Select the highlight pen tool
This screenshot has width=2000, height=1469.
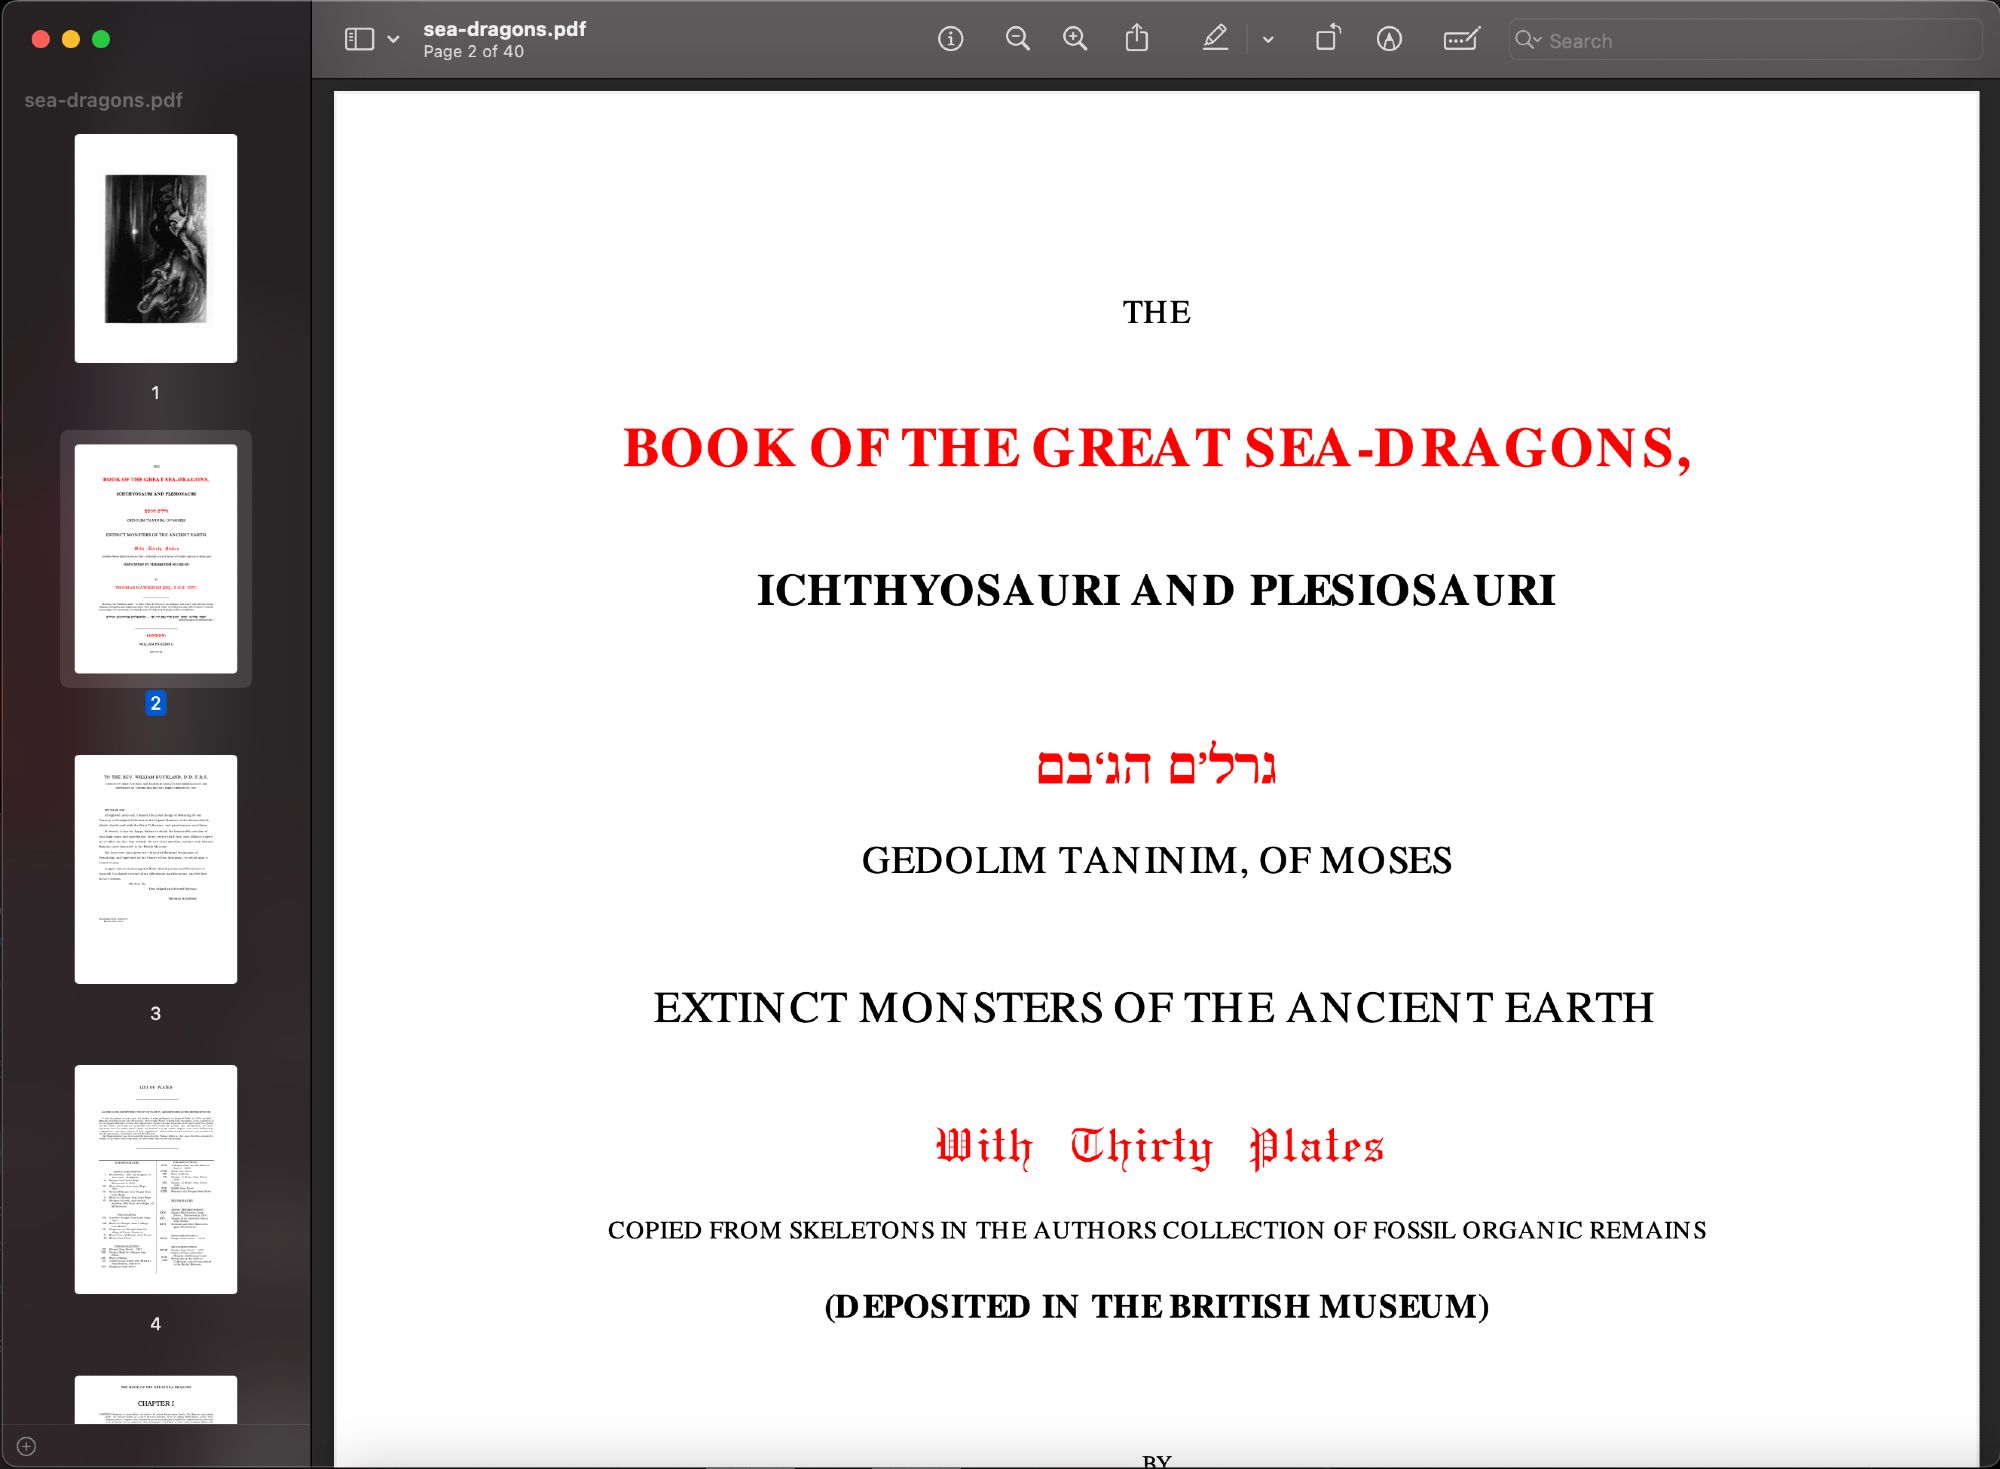coord(1215,39)
